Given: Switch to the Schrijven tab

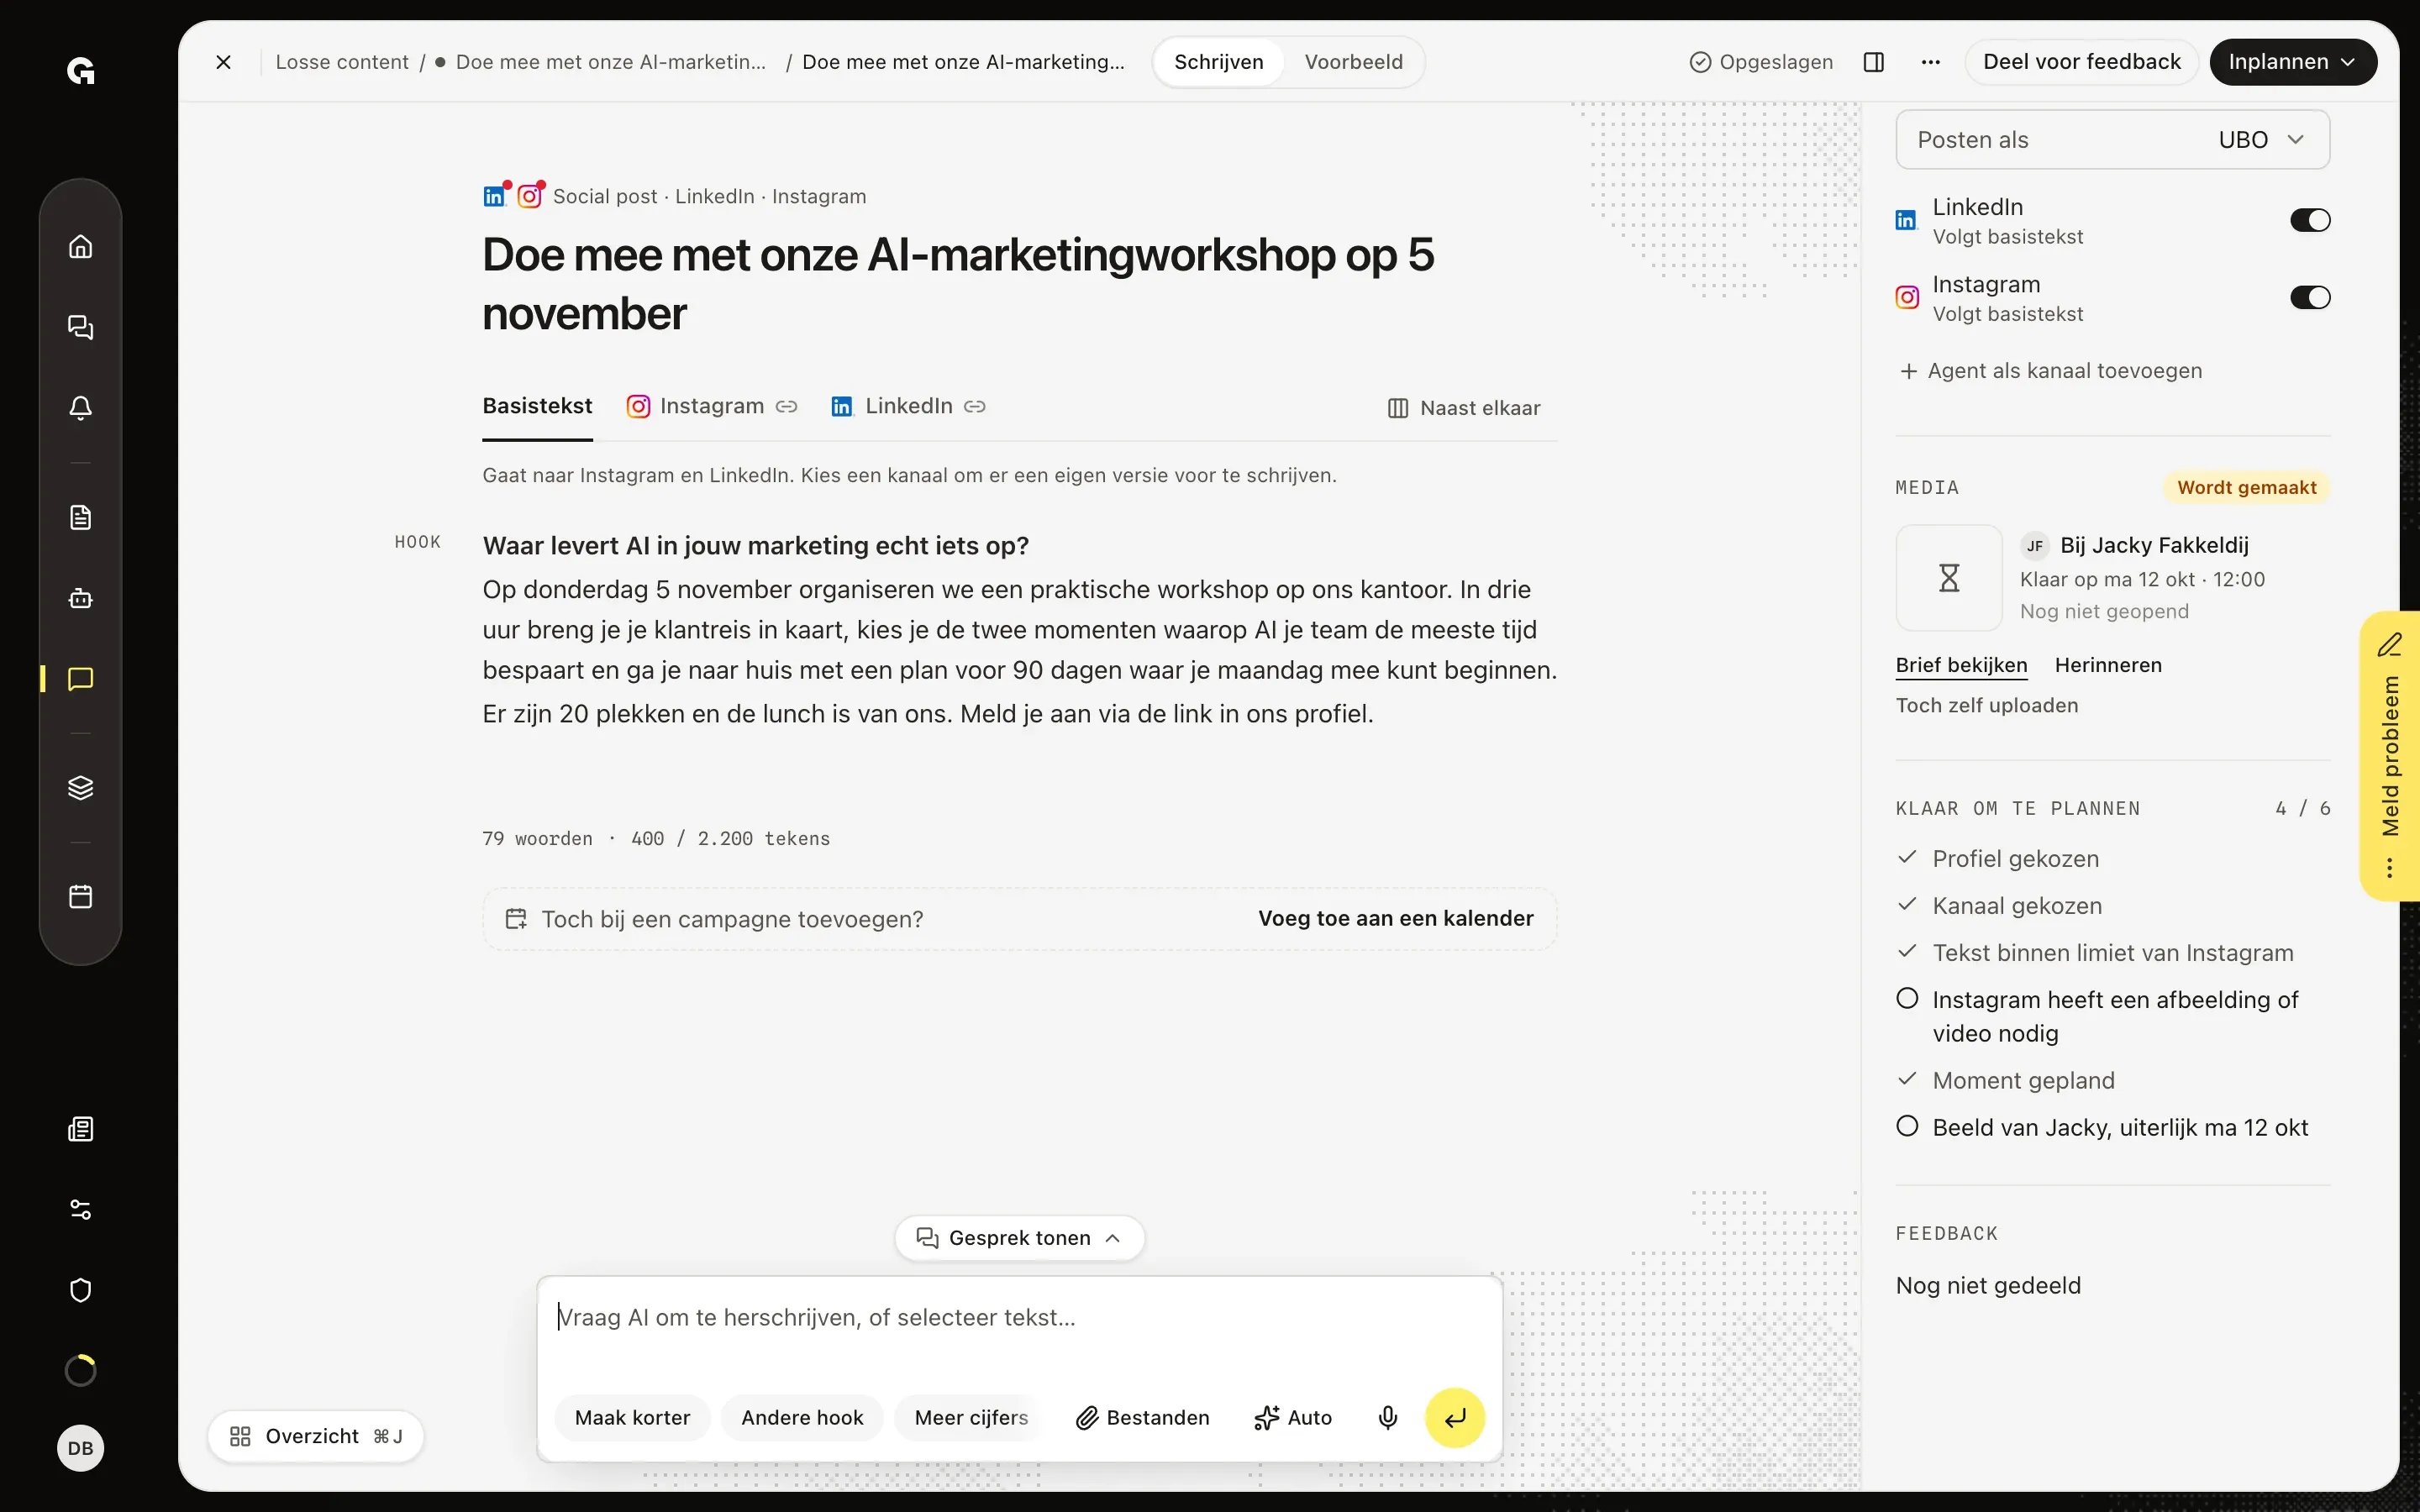Looking at the screenshot, I should click(x=1218, y=62).
